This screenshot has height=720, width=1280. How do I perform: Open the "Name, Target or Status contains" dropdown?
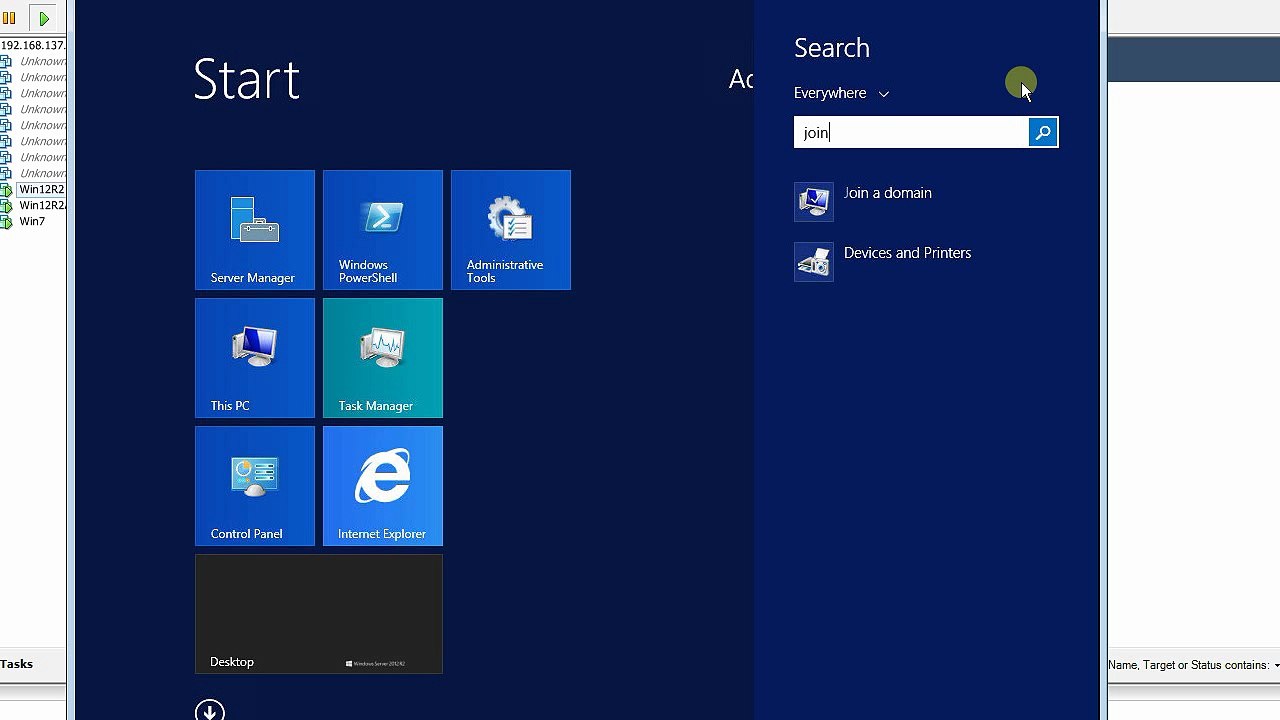click(x=1193, y=665)
